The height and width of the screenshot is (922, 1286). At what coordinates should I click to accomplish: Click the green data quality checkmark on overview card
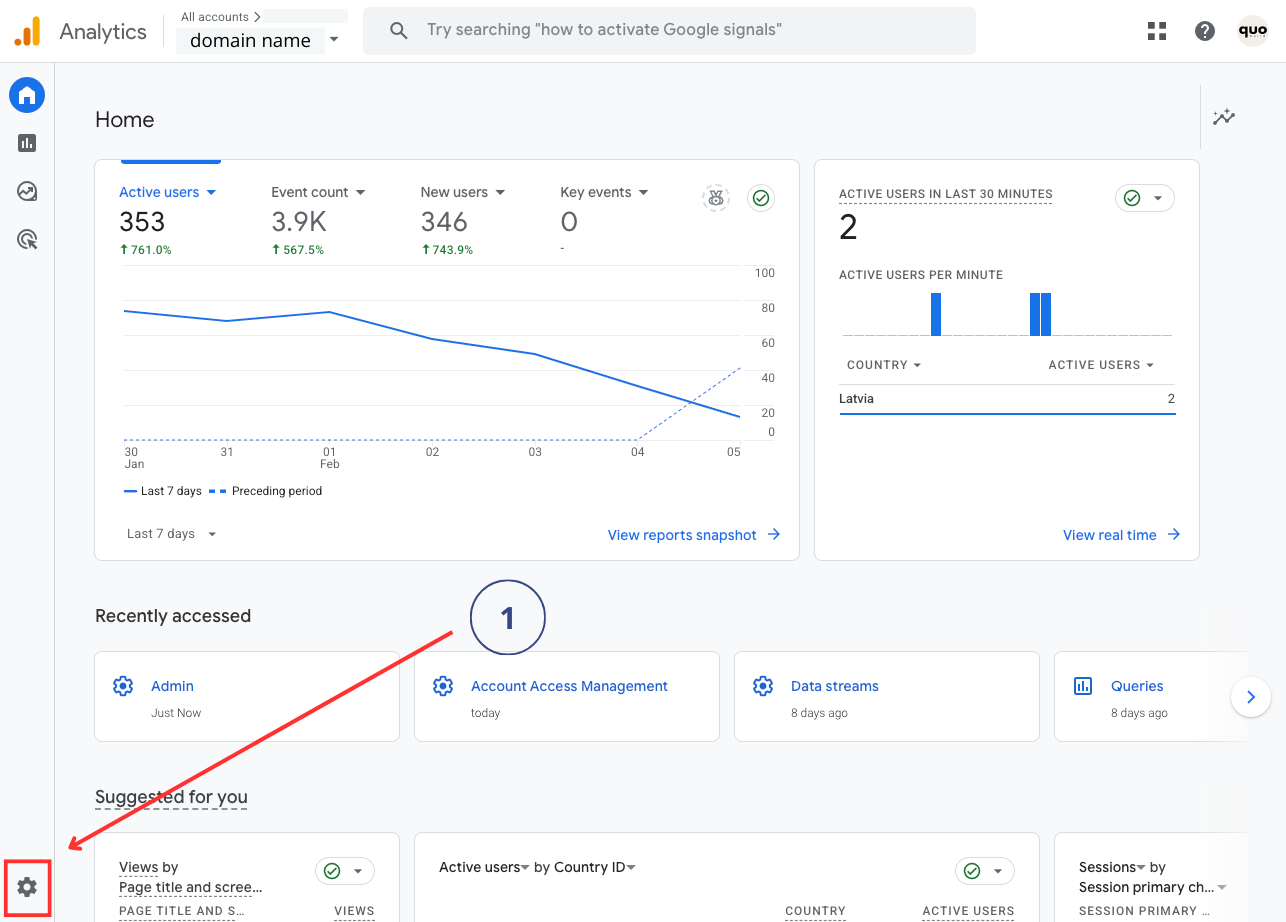(x=761, y=198)
